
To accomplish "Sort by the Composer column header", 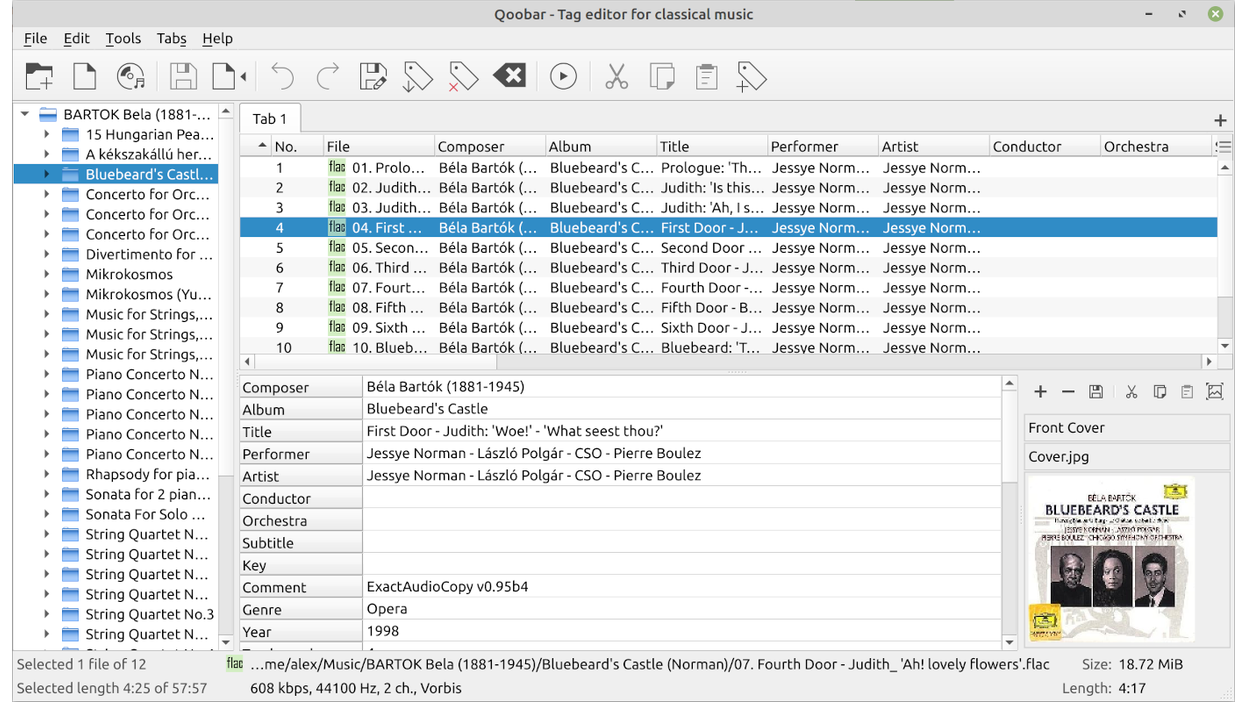I will pos(471,146).
